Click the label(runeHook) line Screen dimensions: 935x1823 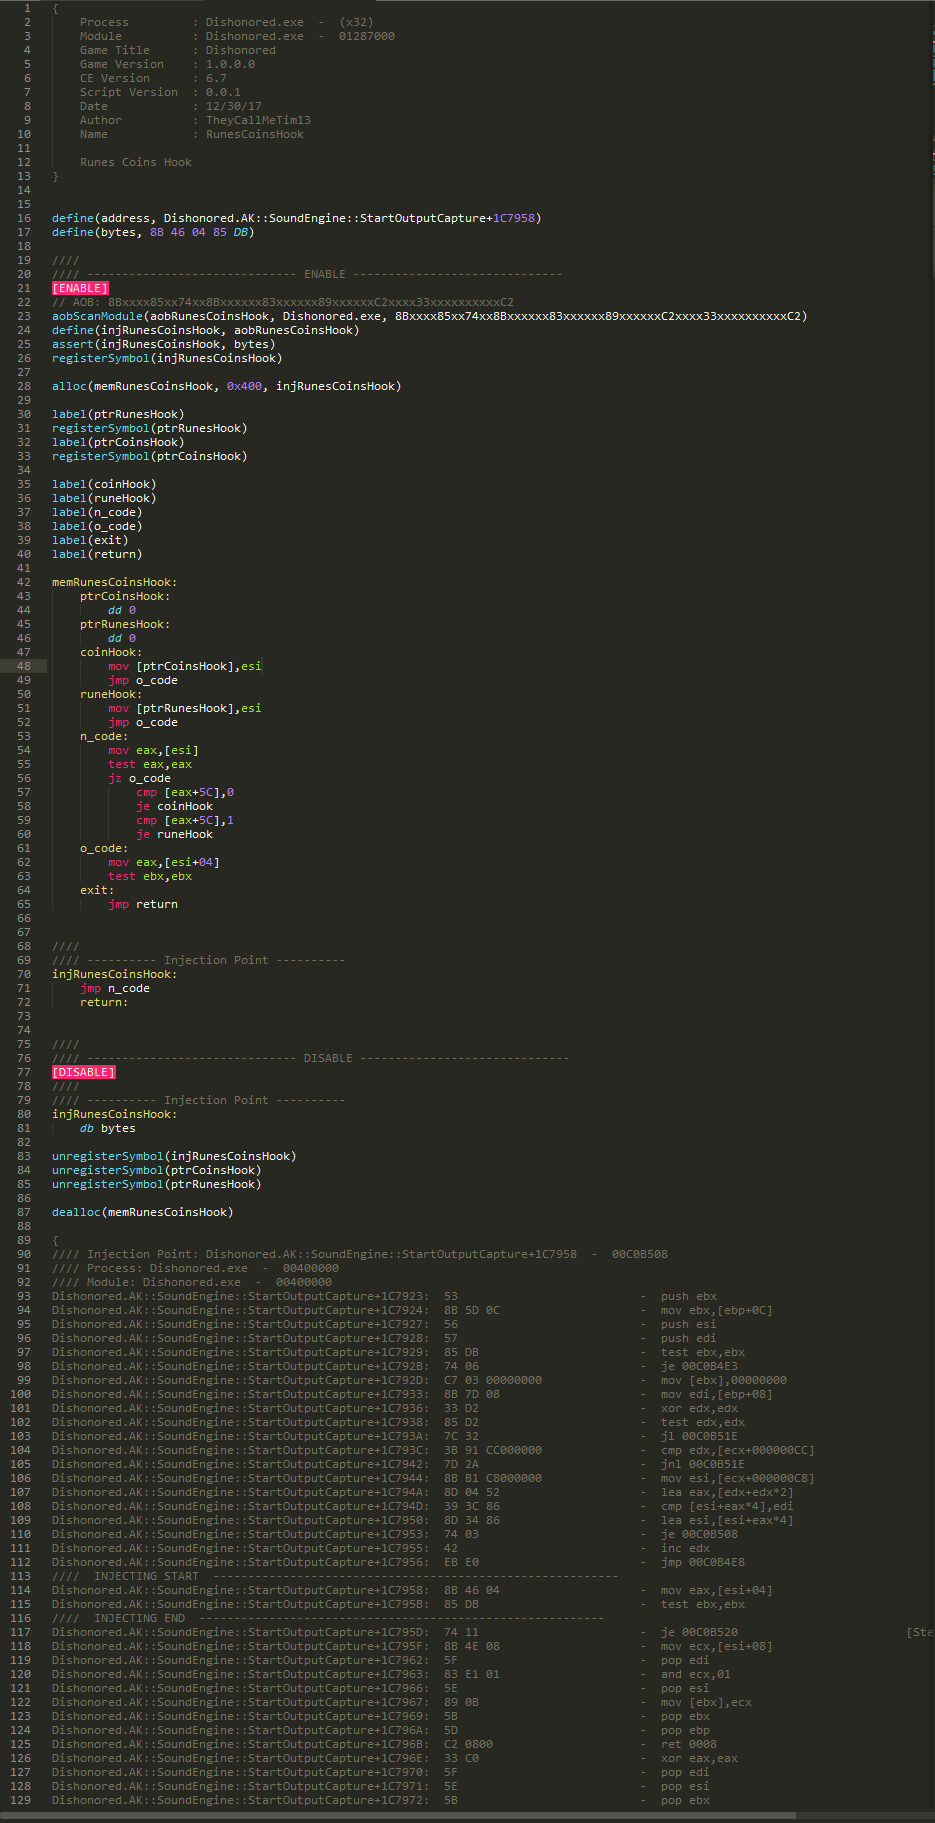click(104, 498)
